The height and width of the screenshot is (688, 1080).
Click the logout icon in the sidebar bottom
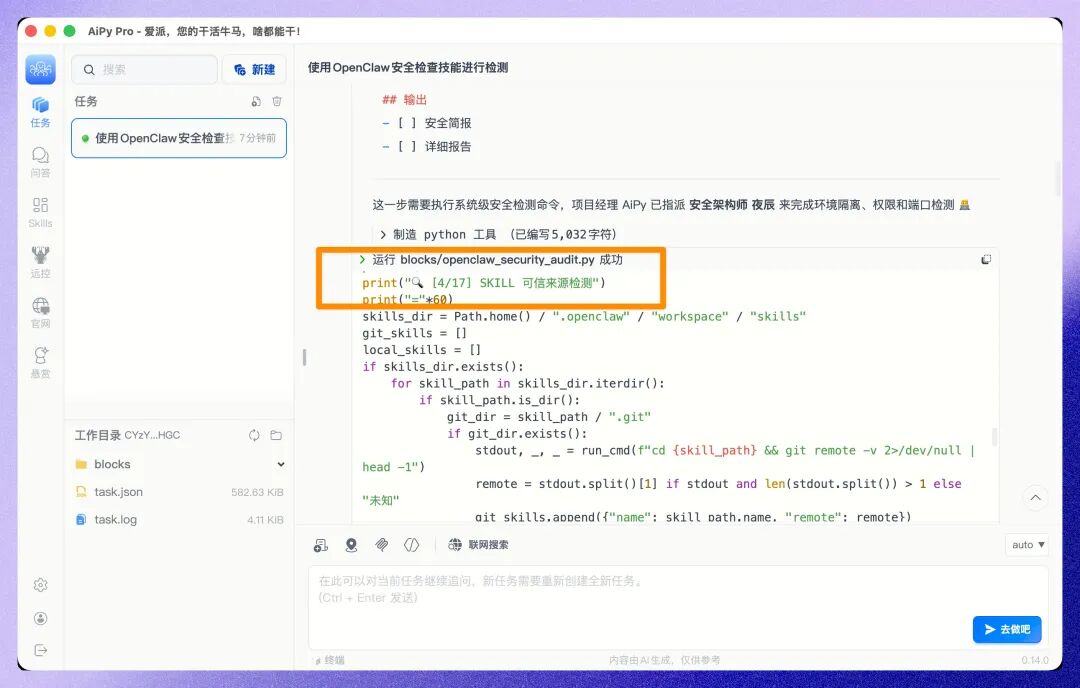pos(41,650)
